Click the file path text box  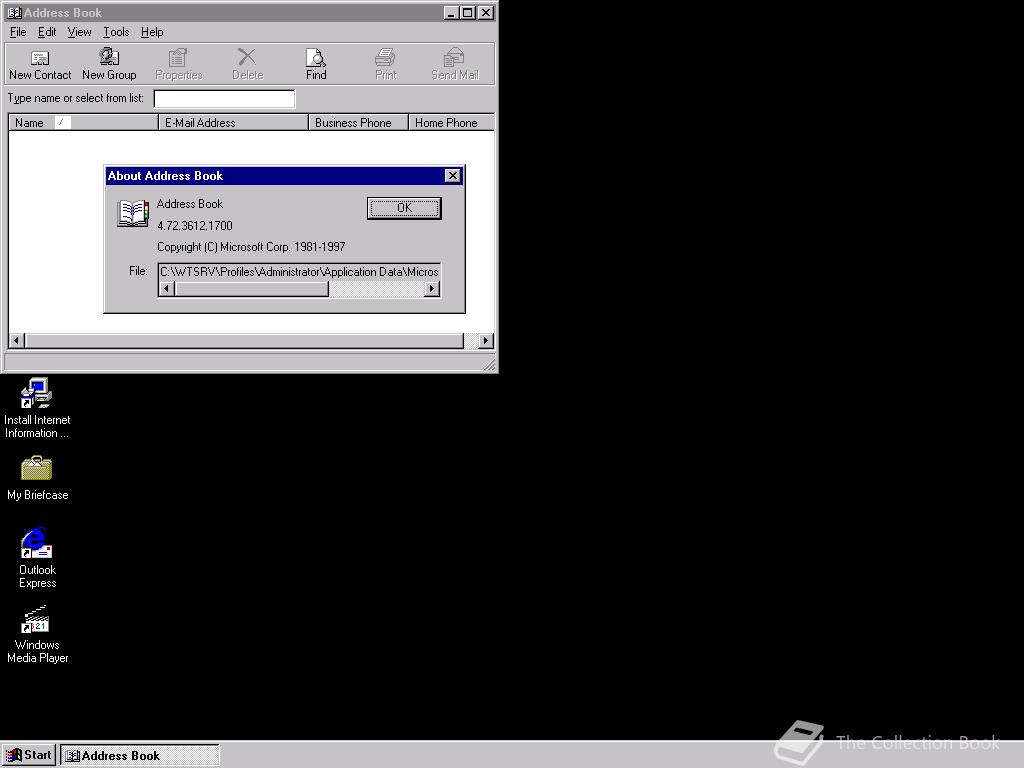(299, 272)
